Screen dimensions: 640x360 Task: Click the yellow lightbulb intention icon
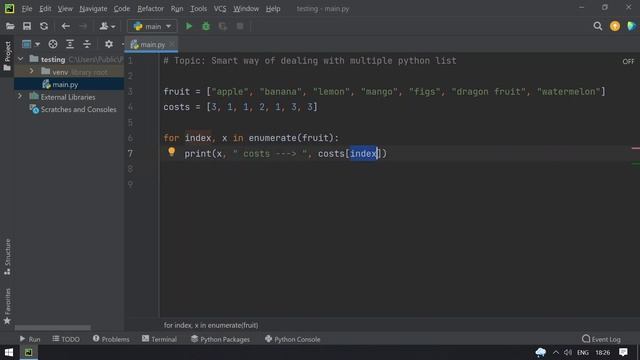171,152
